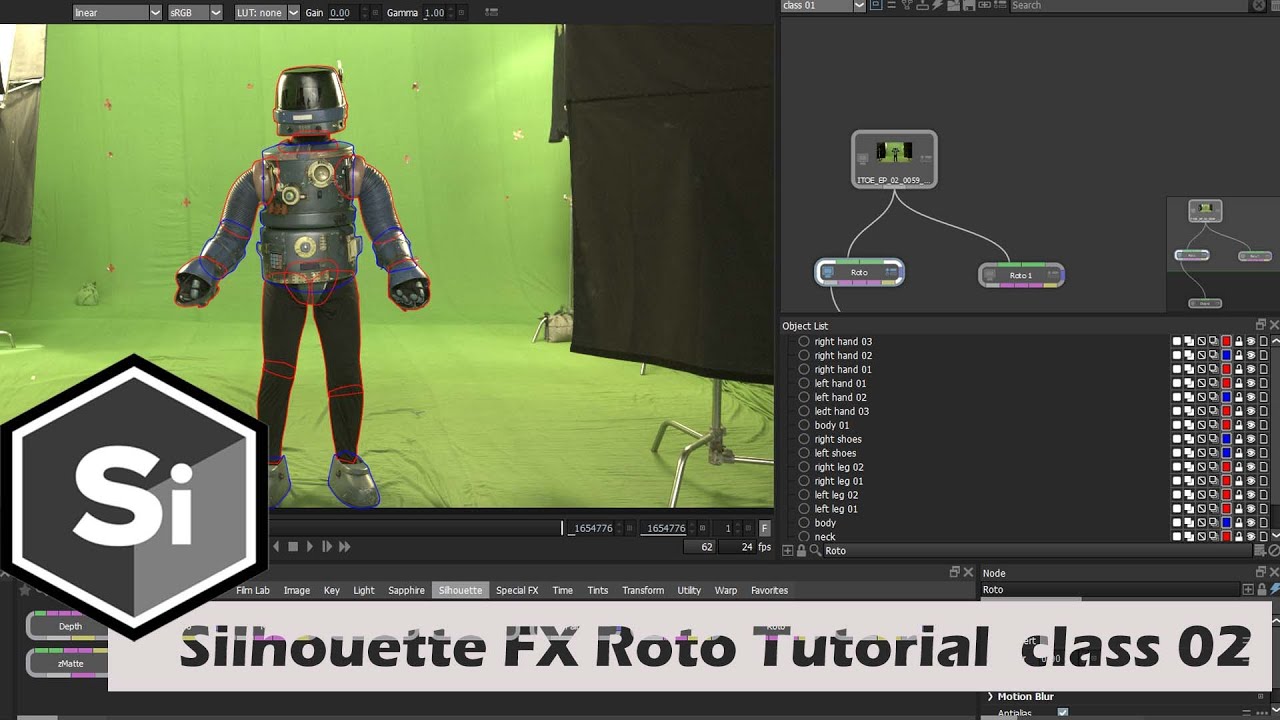Click the fast forward button

345,546
